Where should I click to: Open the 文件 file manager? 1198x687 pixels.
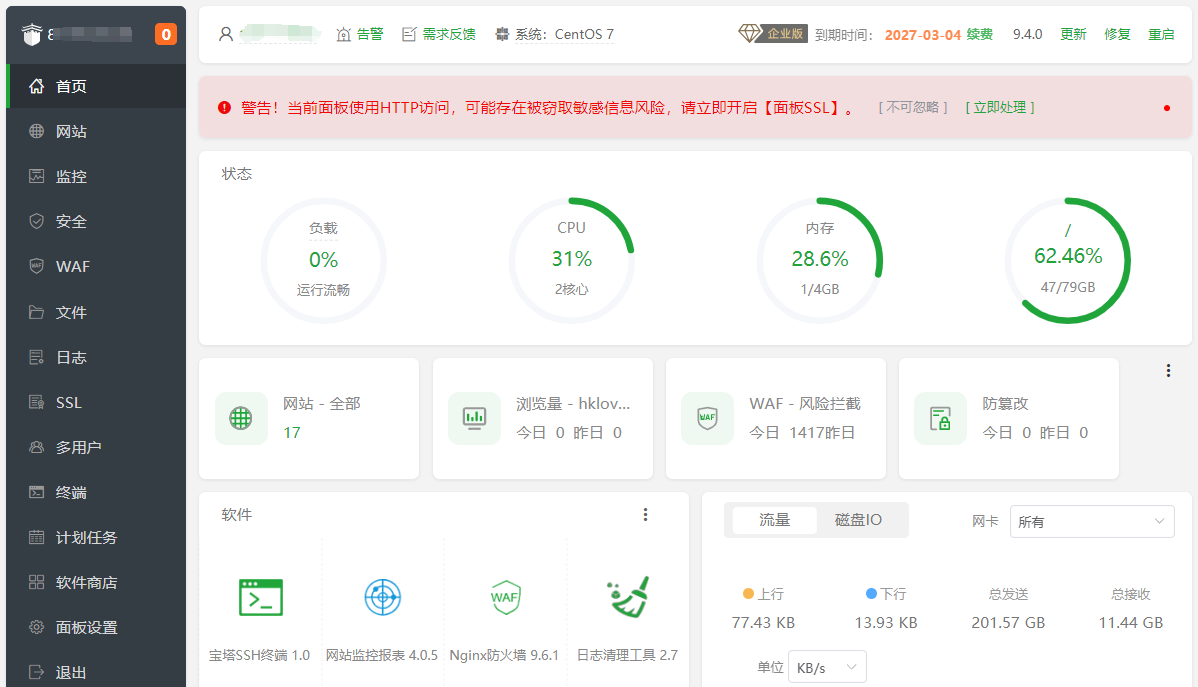[96, 312]
